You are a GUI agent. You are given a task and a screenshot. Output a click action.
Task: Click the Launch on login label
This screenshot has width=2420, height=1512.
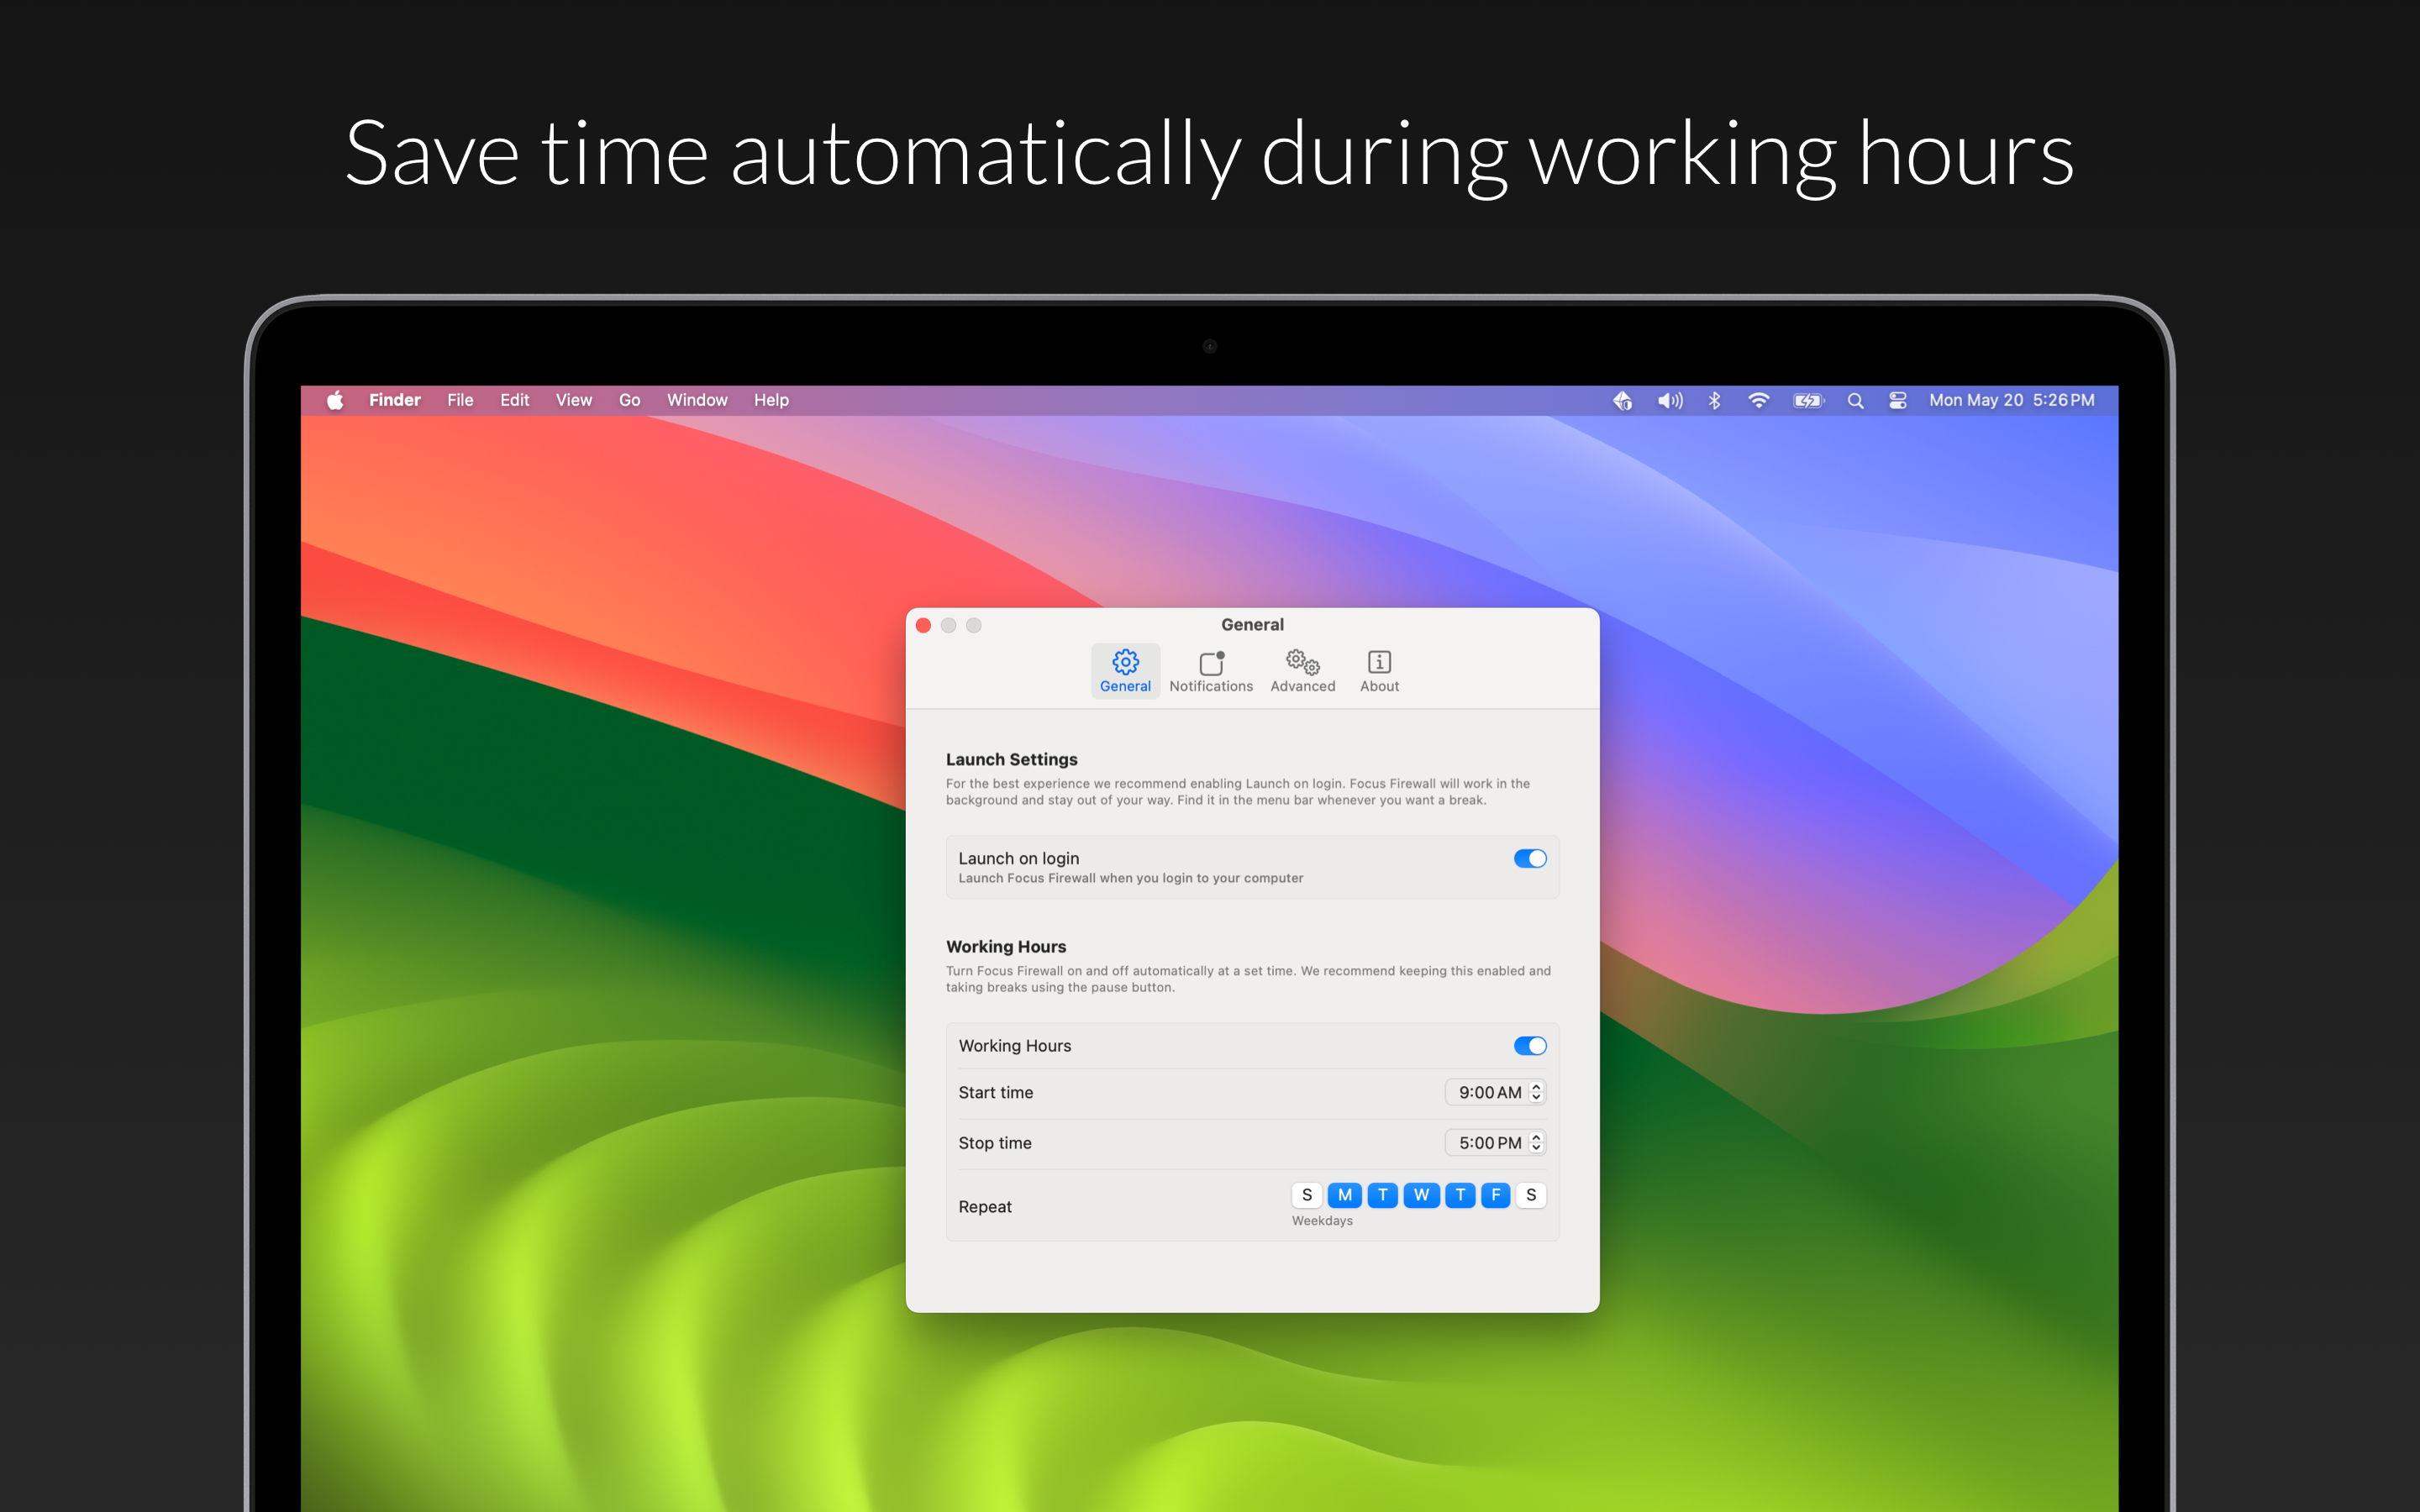coord(1018,858)
